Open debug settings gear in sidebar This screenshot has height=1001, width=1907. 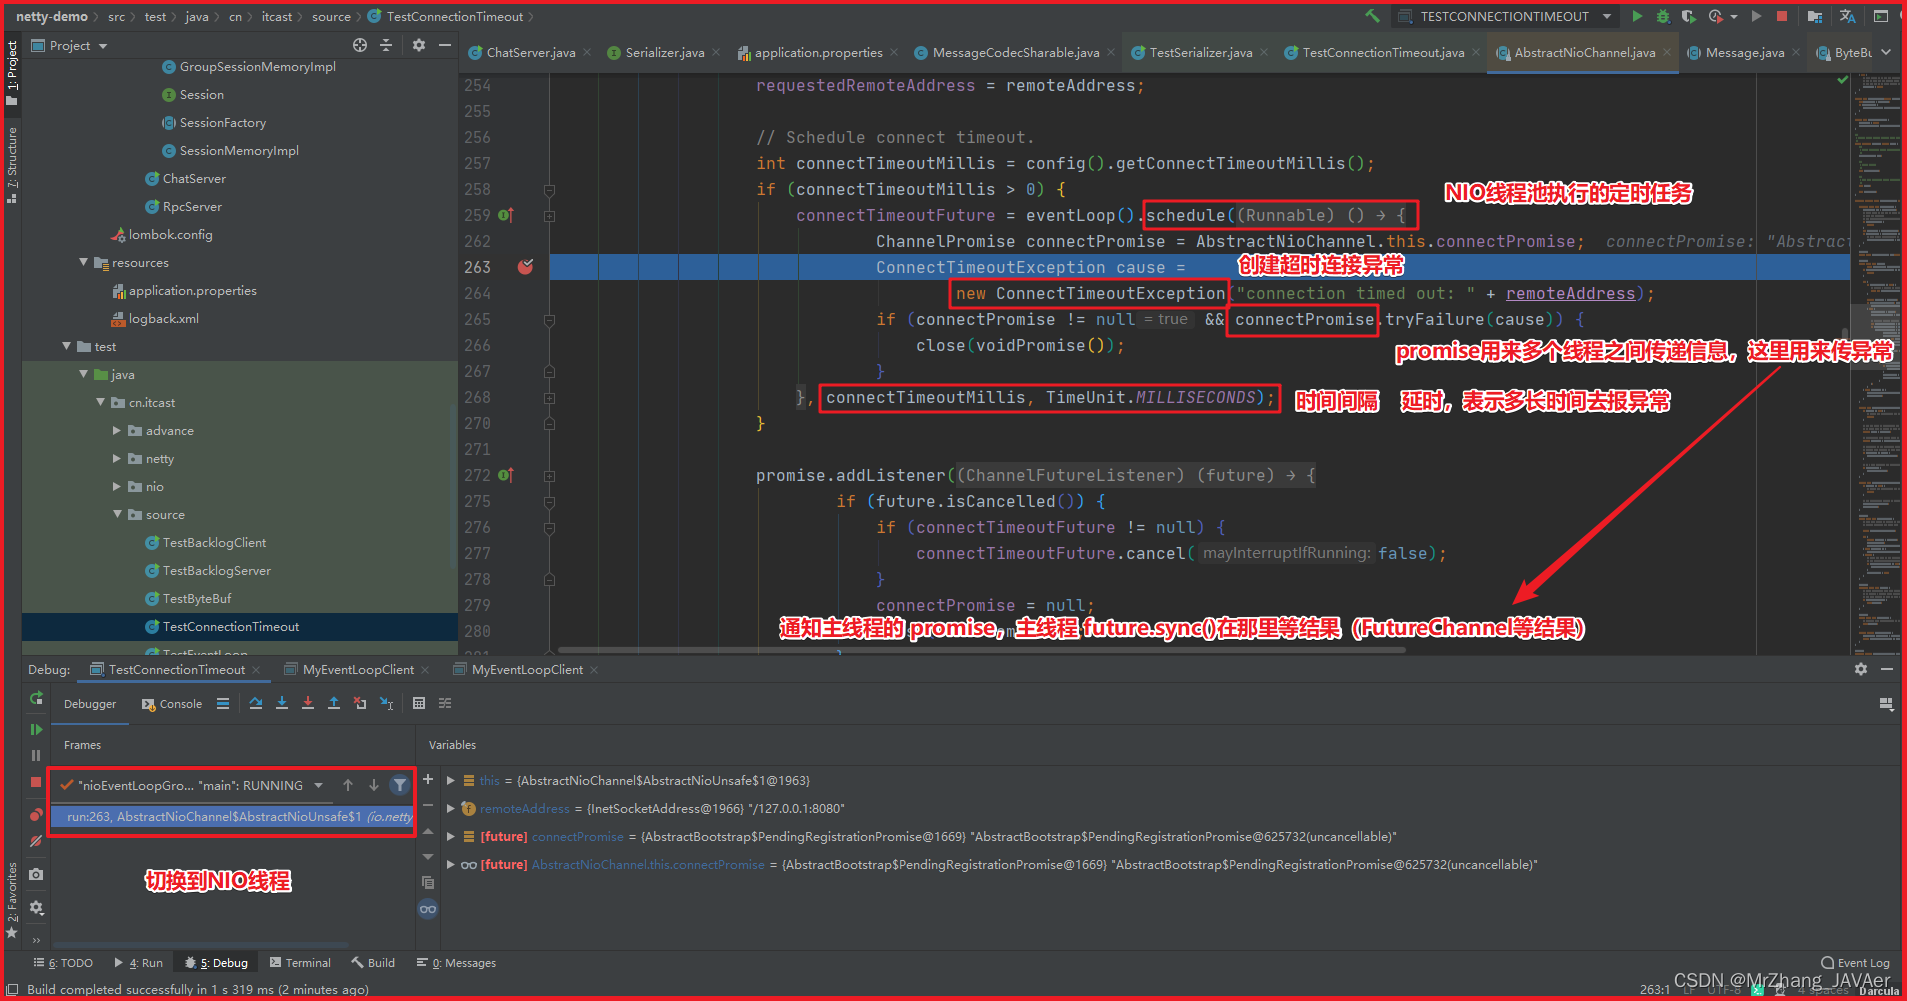(36, 908)
